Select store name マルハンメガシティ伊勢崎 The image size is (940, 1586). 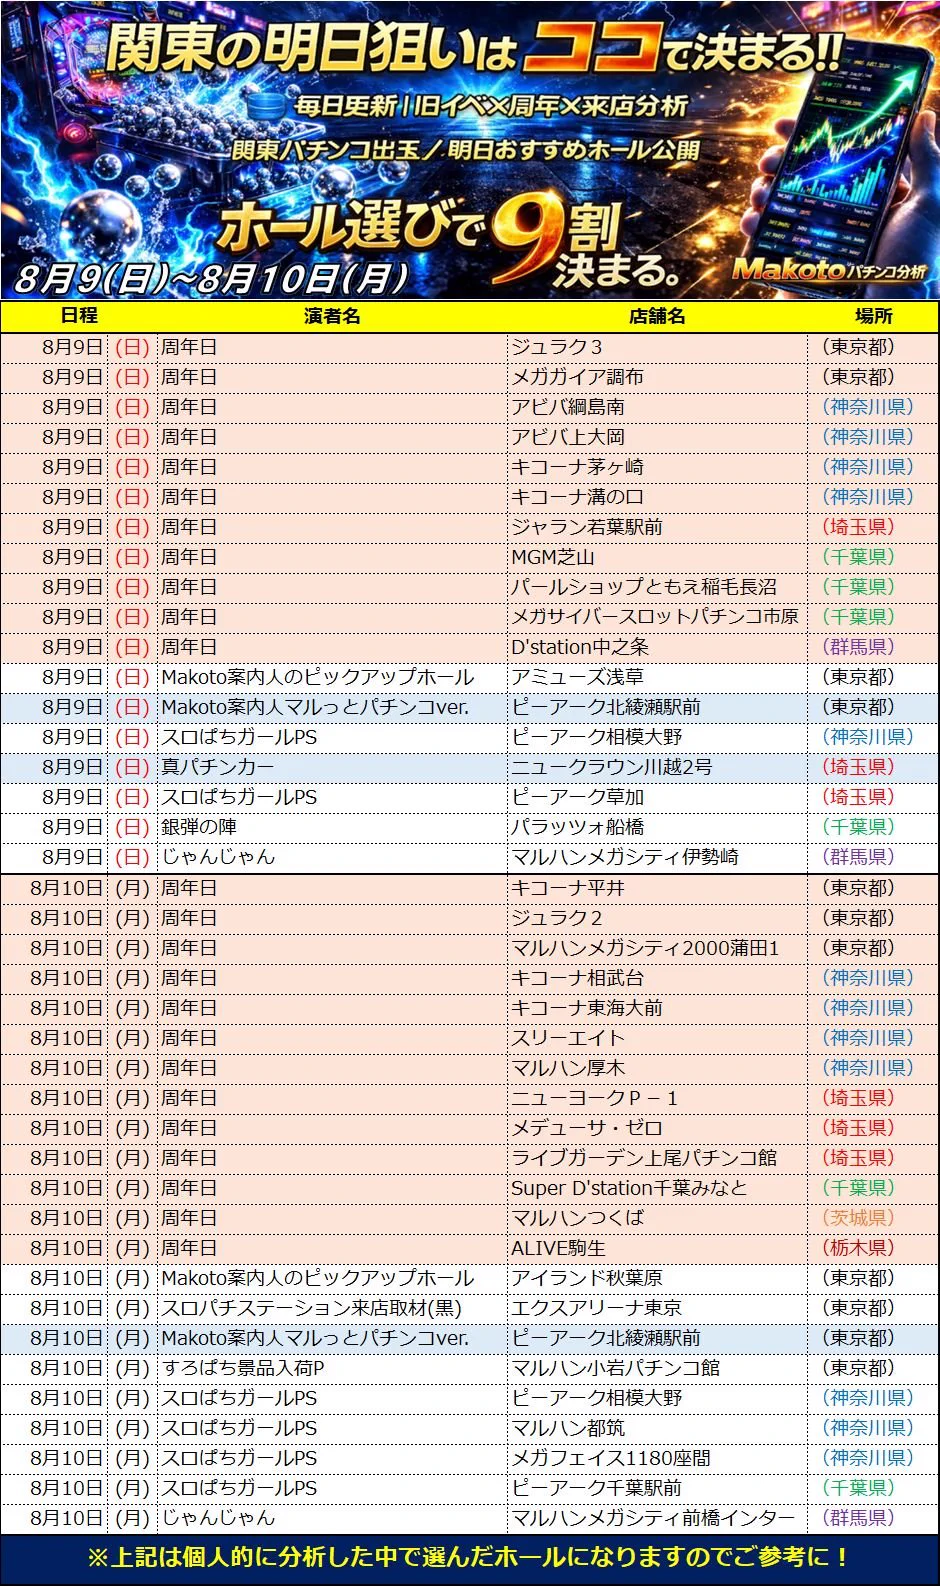click(625, 857)
